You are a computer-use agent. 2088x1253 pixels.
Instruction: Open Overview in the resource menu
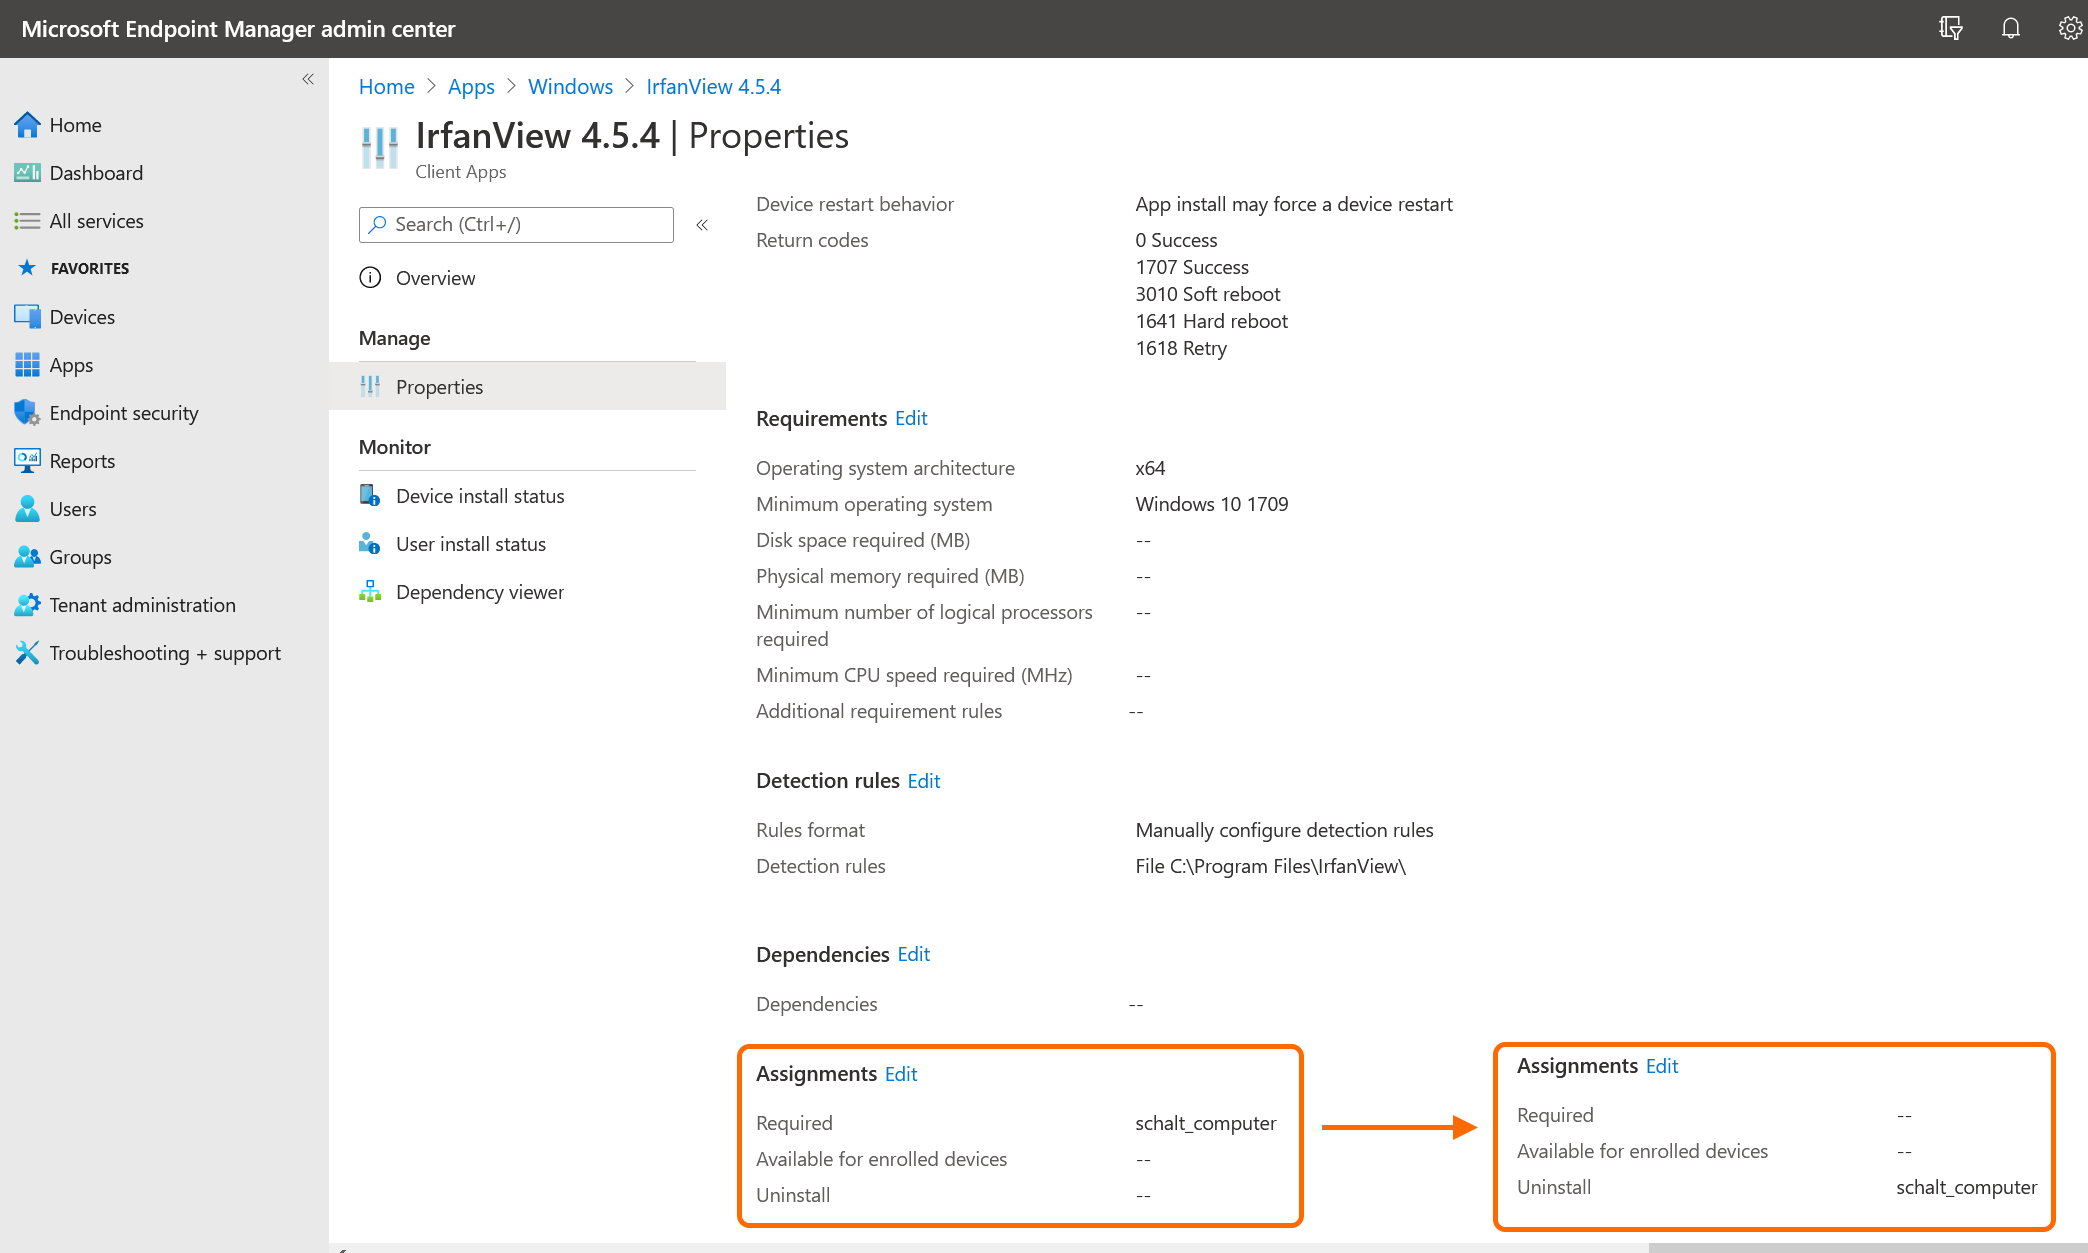pyautogui.click(x=435, y=278)
